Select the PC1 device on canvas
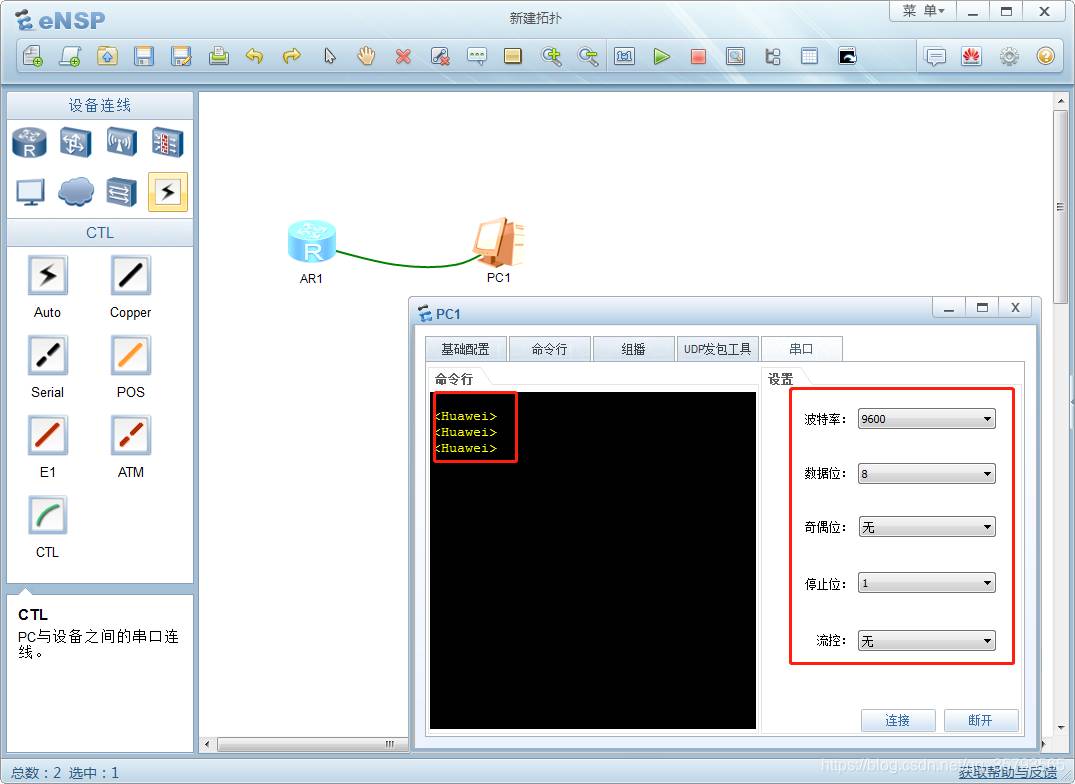Image resolution: width=1075 pixels, height=784 pixels. pos(499,242)
